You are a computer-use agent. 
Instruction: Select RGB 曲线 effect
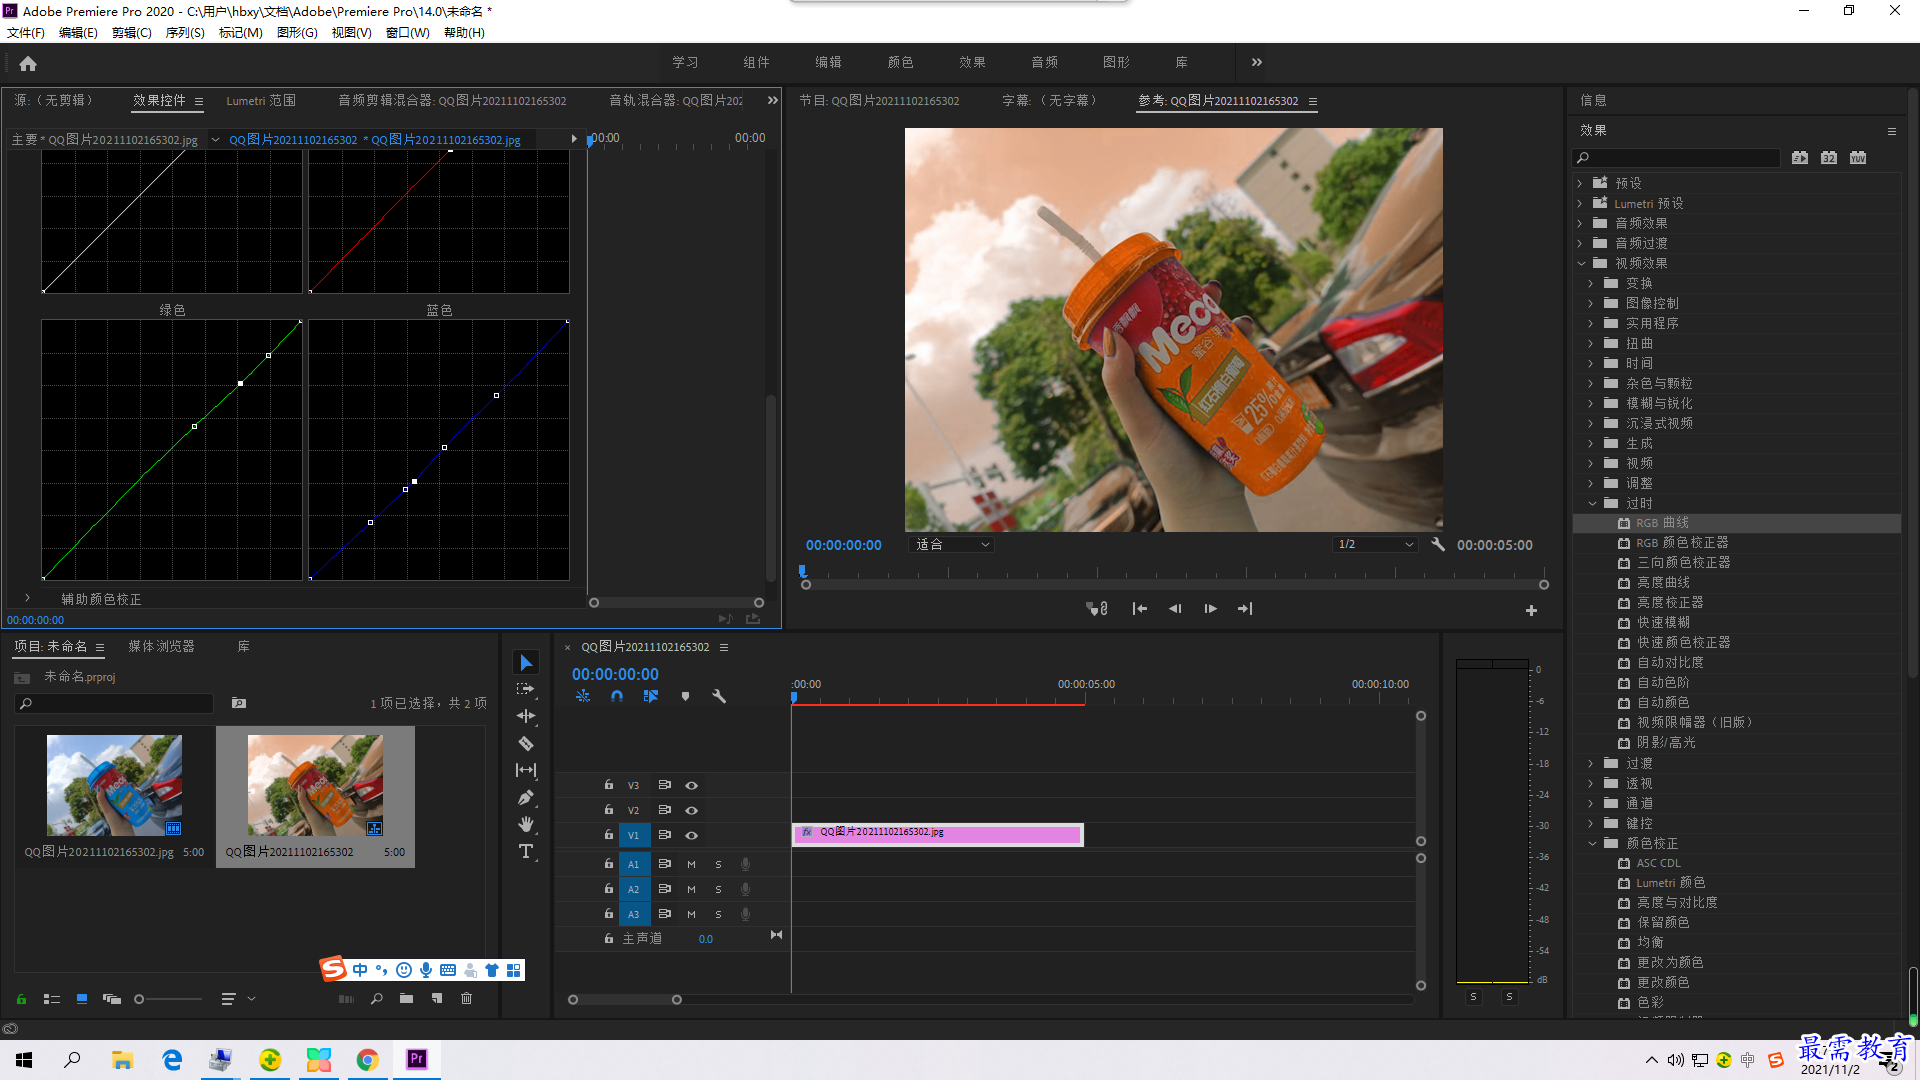click(1662, 523)
